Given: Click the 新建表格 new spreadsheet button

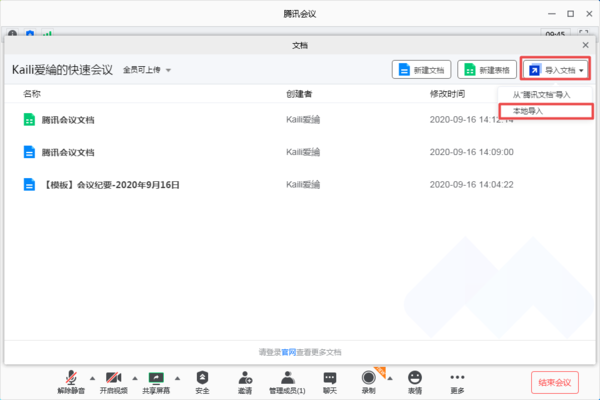Looking at the screenshot, I should (x=487, y=70).
